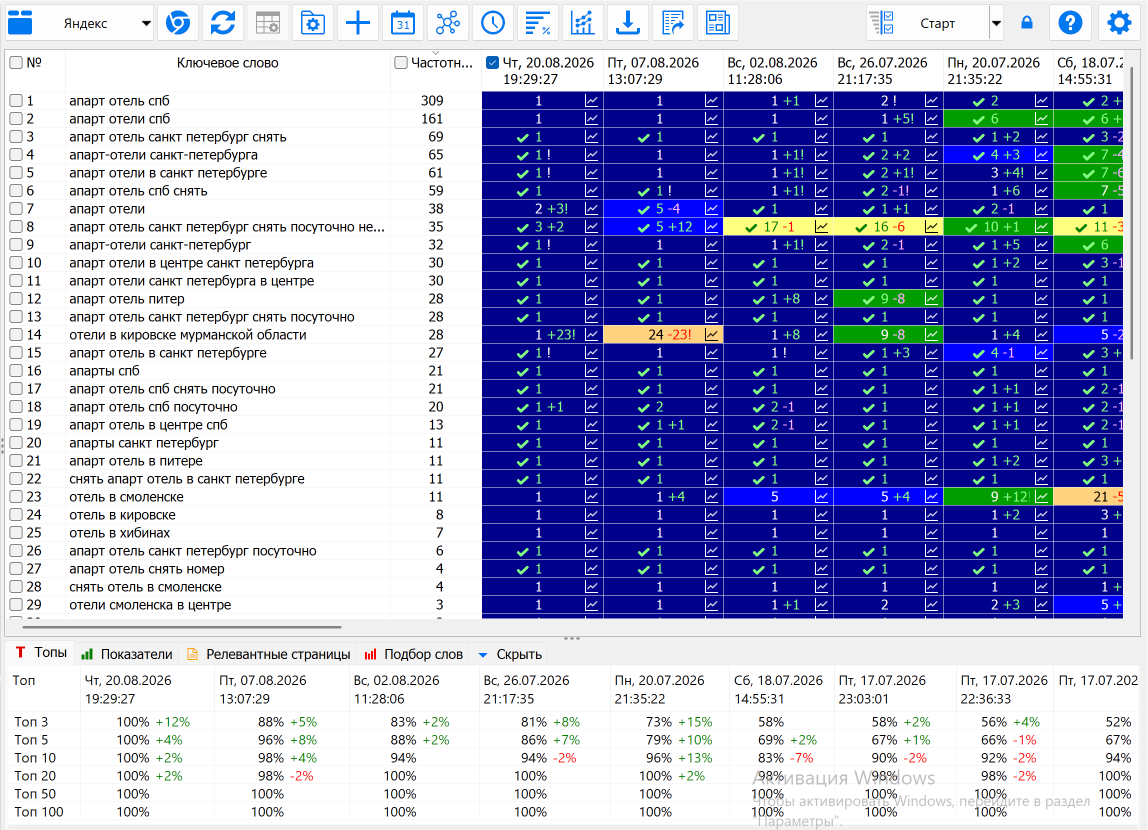Open the Подбор слов tab
Screen dimensions: 1148x830
click(414, 654)
